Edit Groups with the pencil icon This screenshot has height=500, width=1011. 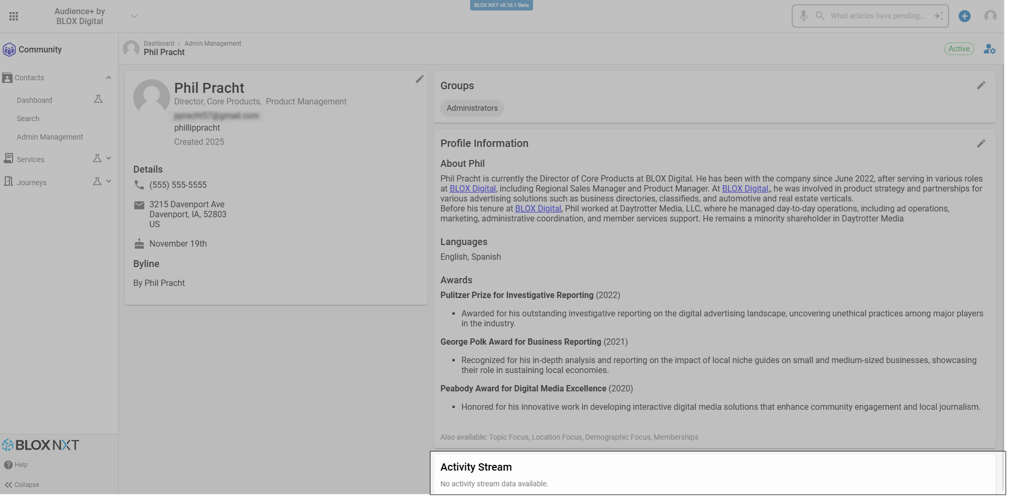[981, 85]
